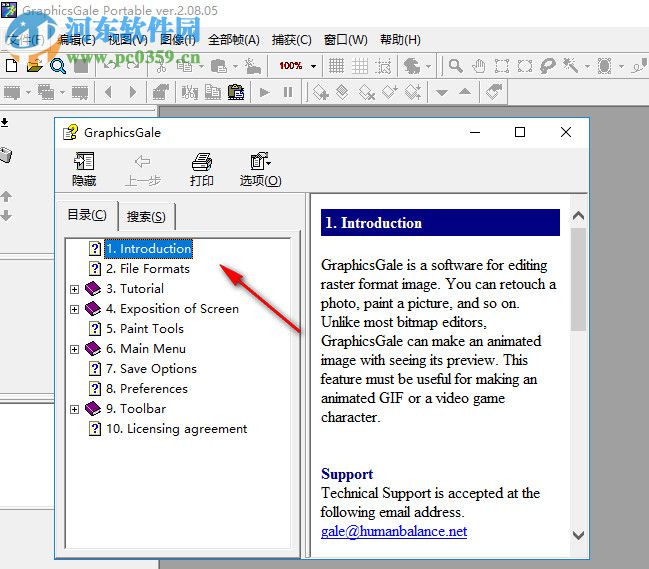Open a file using the folder icon
Screen dimensions: 649x569
coord(35,65)
